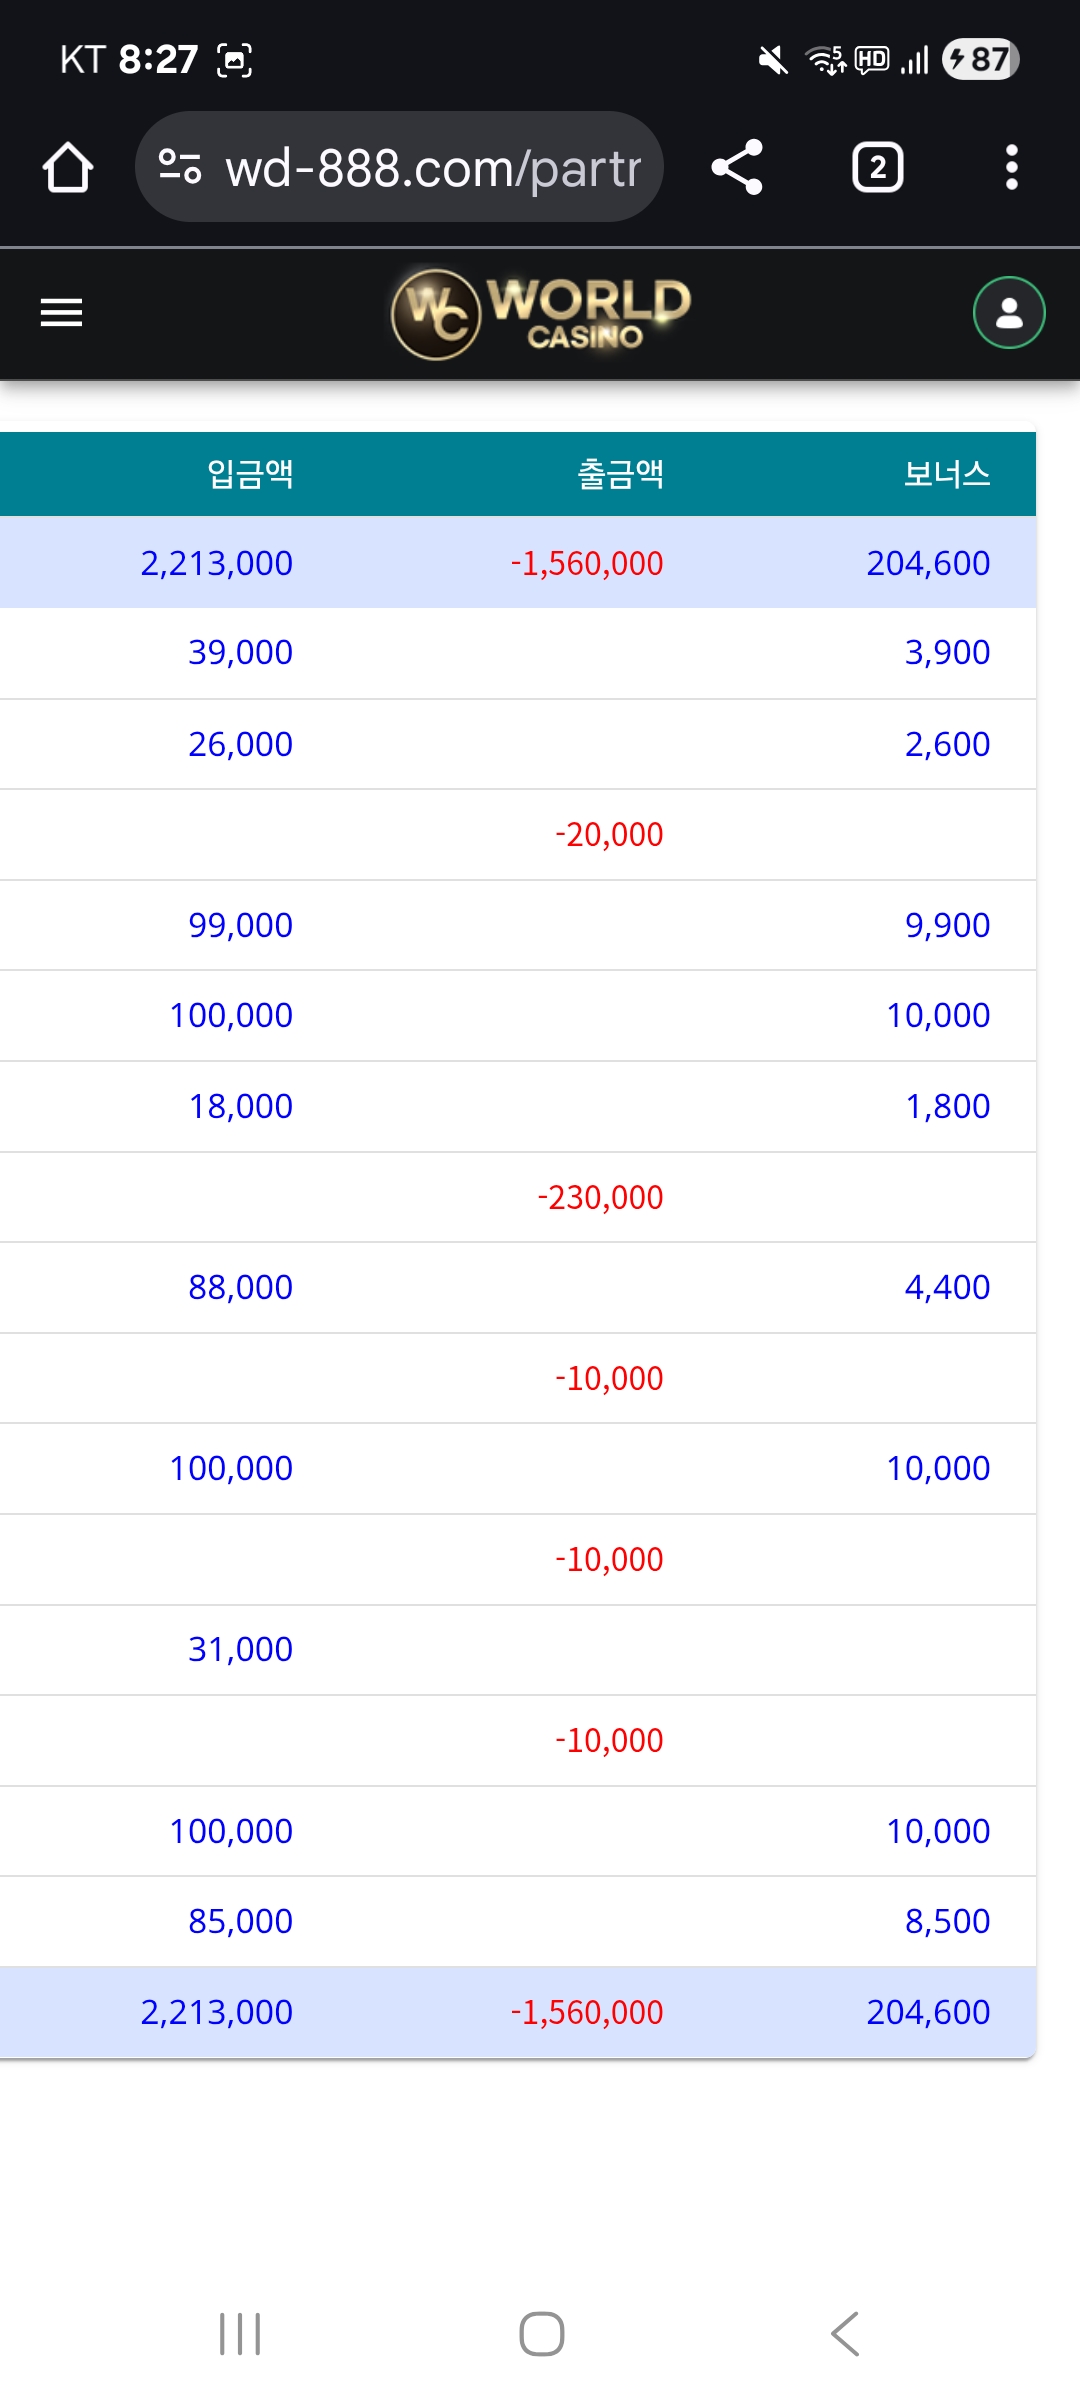Open the tab switcher showing 2 tabs

(877, 167)
